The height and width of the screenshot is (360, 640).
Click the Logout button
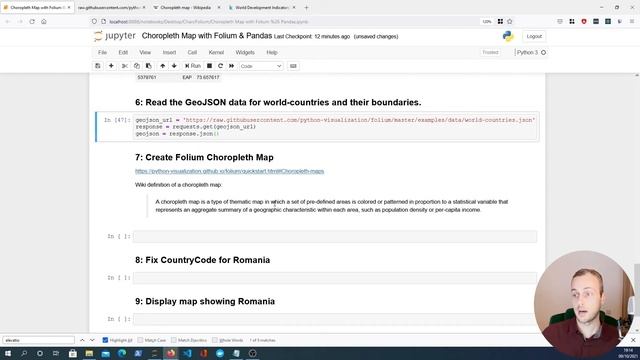[x=534, y=36]
